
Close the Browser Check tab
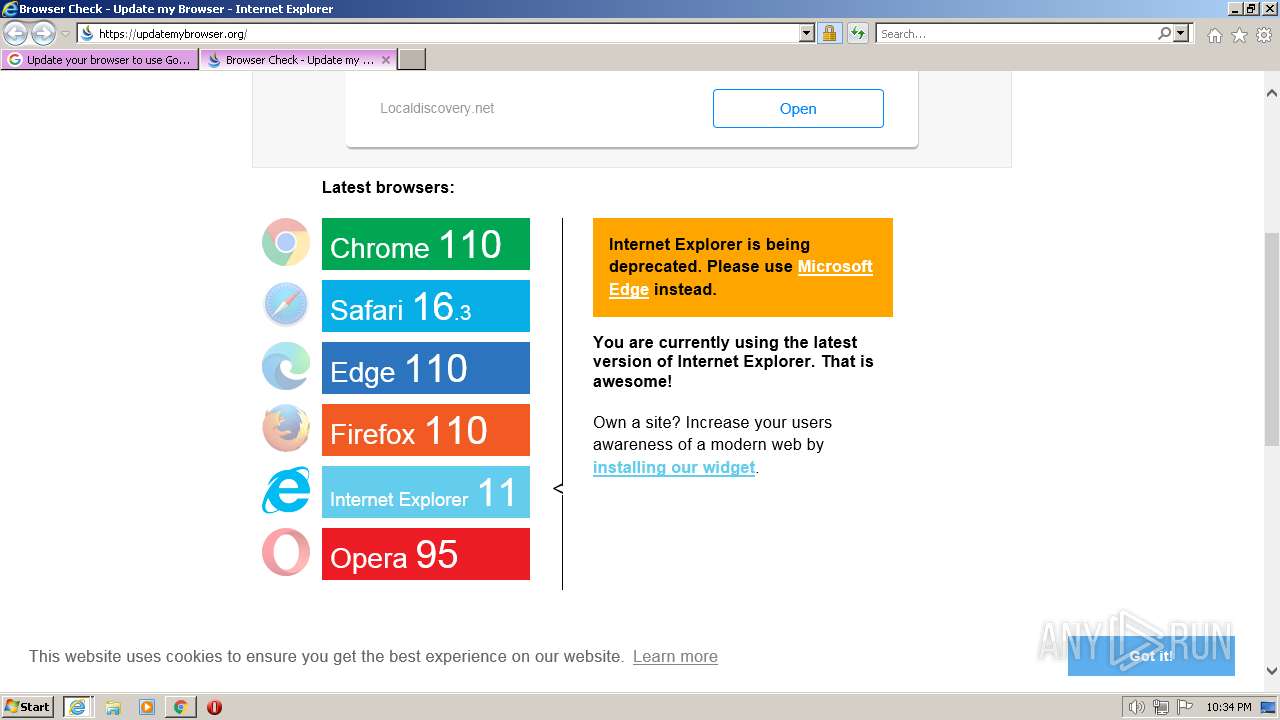[386, 60]
